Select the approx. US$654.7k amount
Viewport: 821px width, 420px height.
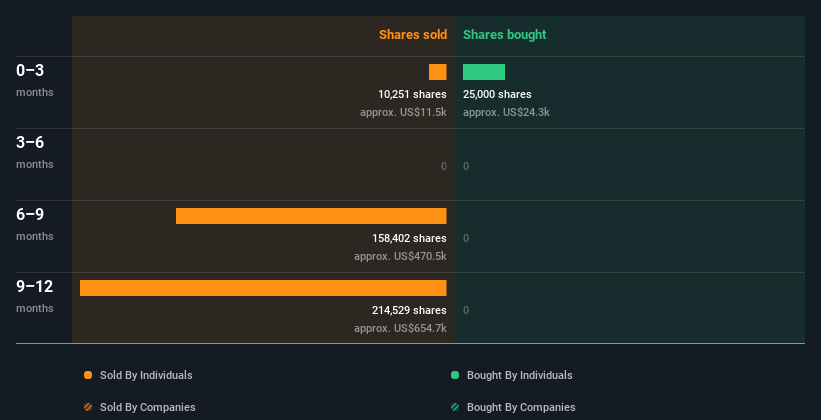tap(400, 328)
